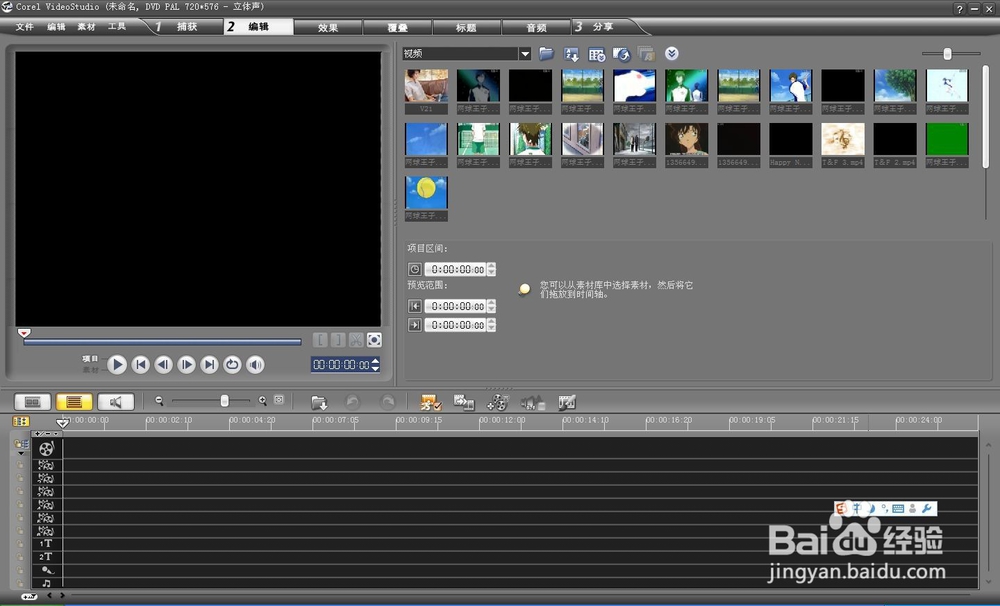This screenshot has height=606, width=1000.
Task: Adjust the timeline zoom slider handle
Action: click(224, 401)
